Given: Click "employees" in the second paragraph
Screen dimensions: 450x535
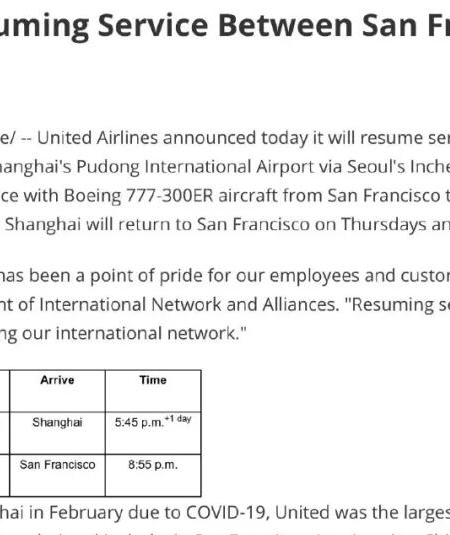Looking at the screenshot, I should 314,276.
